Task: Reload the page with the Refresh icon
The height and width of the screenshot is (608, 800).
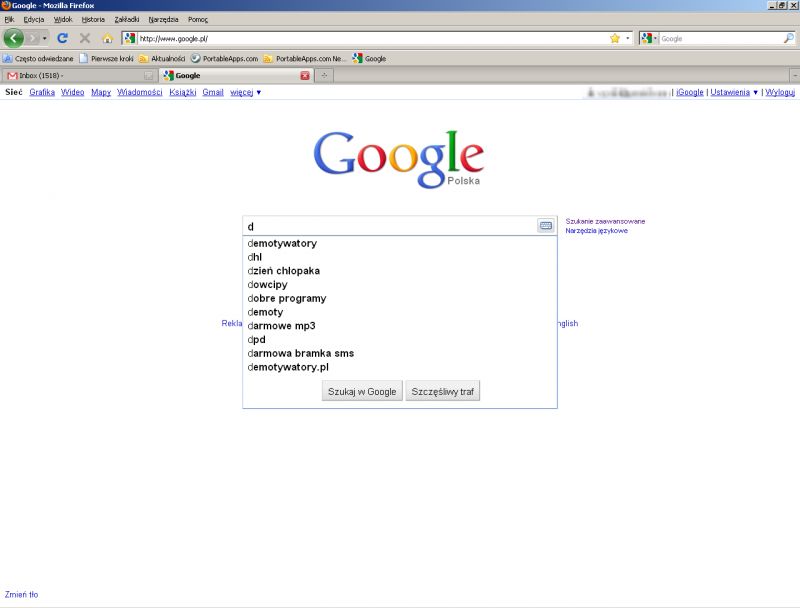Action: [x=62, y=38]
